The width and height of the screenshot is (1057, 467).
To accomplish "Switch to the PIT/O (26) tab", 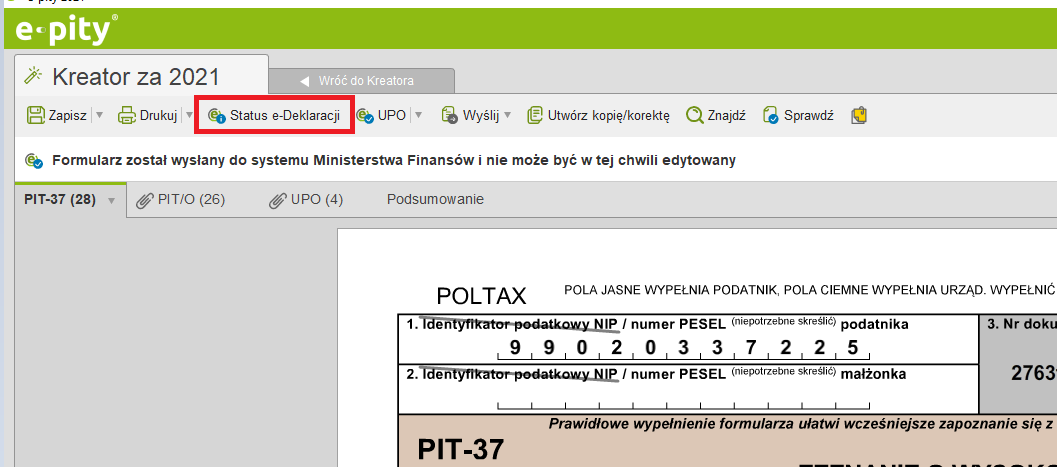I will 181,199.
